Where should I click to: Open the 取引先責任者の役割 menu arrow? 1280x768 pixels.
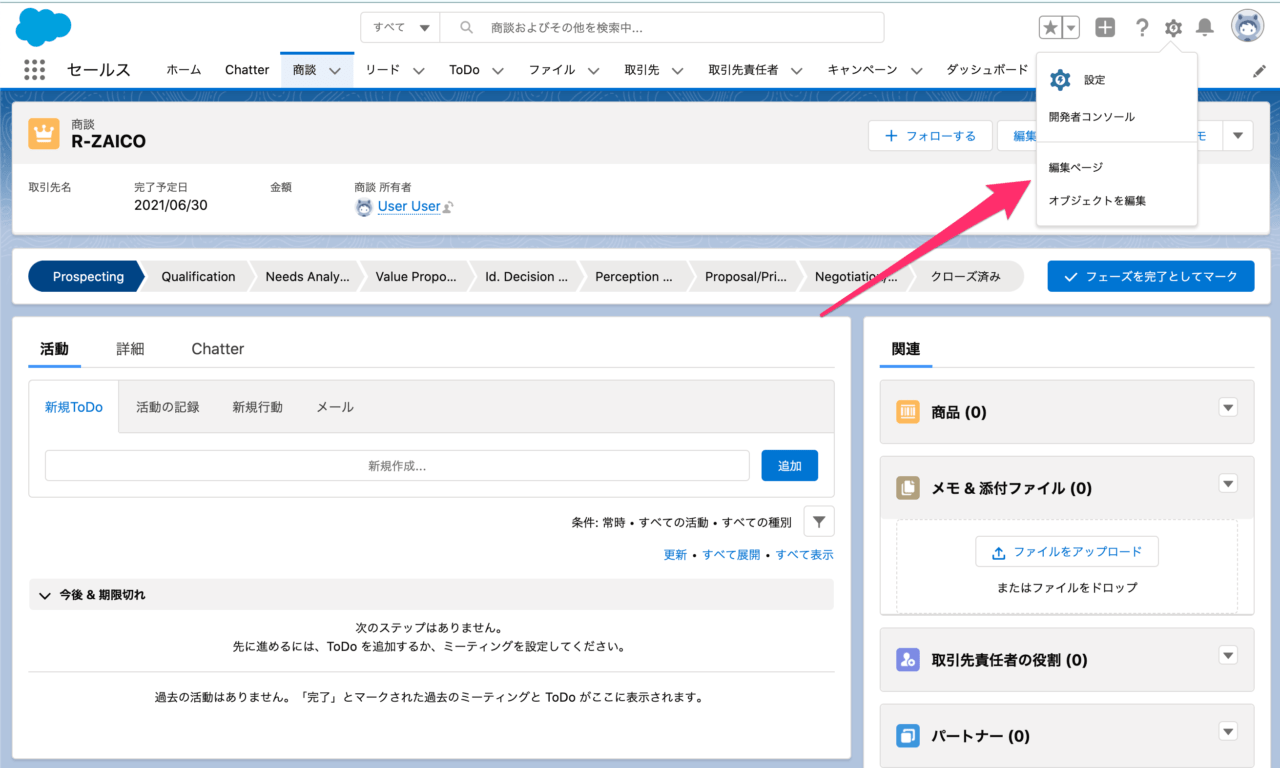pos(1229,655)
